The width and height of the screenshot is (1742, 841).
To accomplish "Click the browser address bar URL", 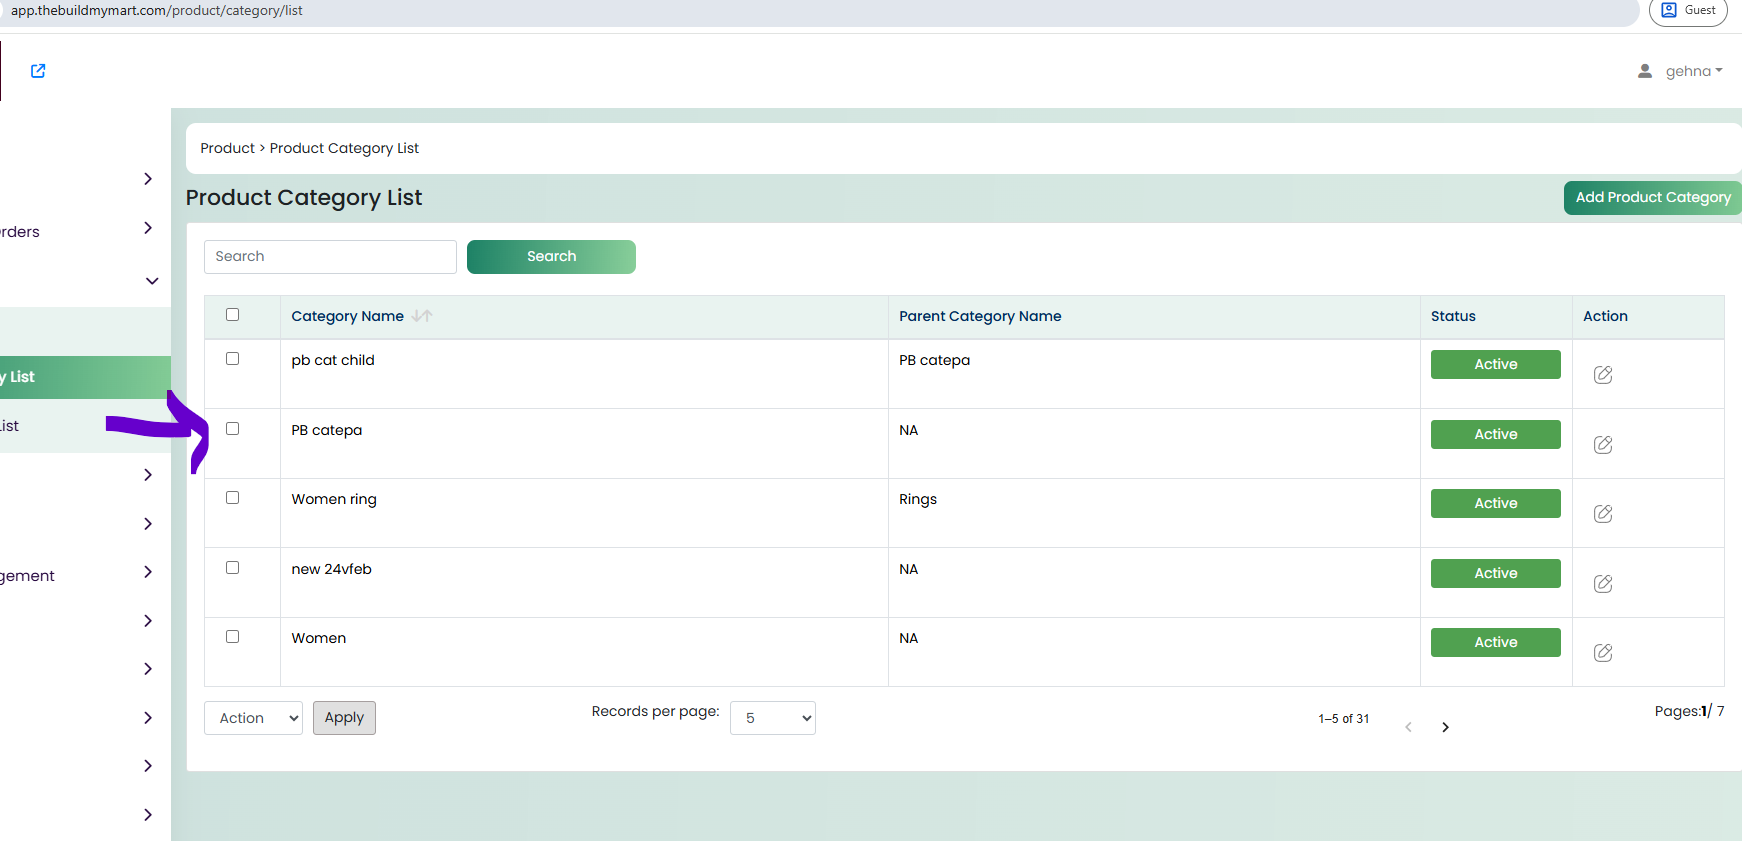I will pyautogui.click(x=157, y=11).
